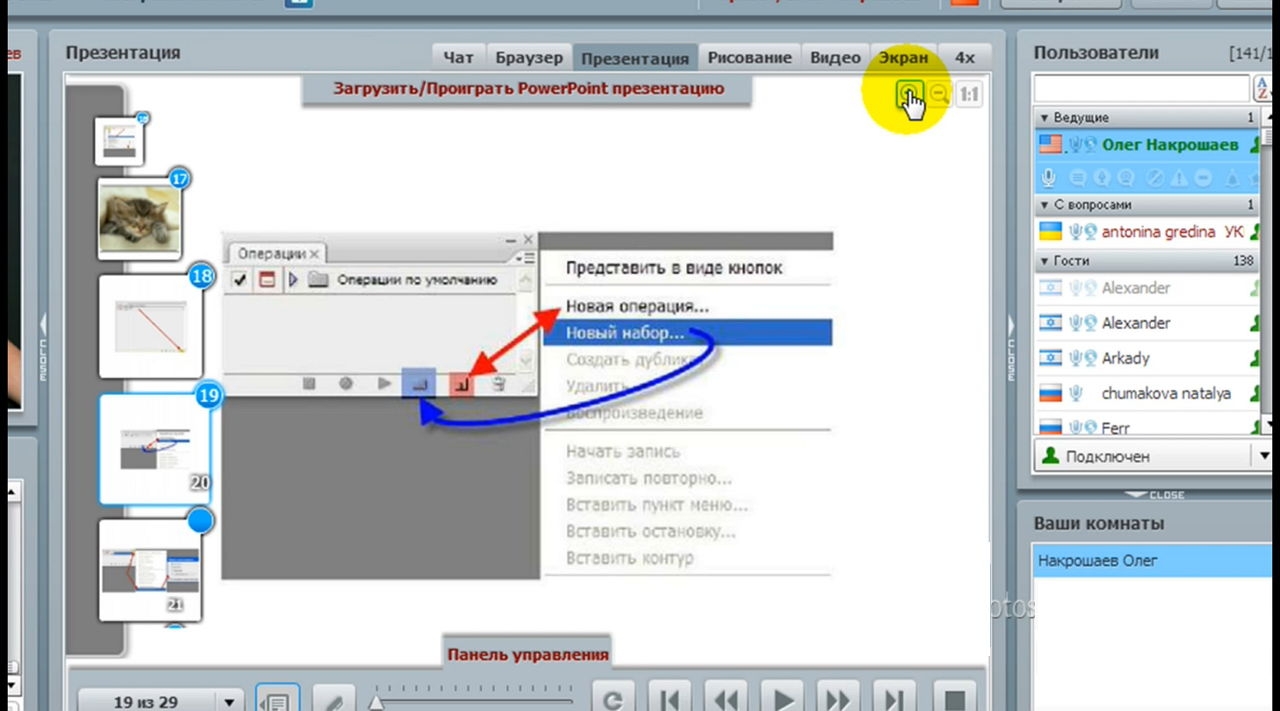Click microphone icon beside chumakova natalya
This screenshot has width=1280, height=711.
tap(1076, 394)
